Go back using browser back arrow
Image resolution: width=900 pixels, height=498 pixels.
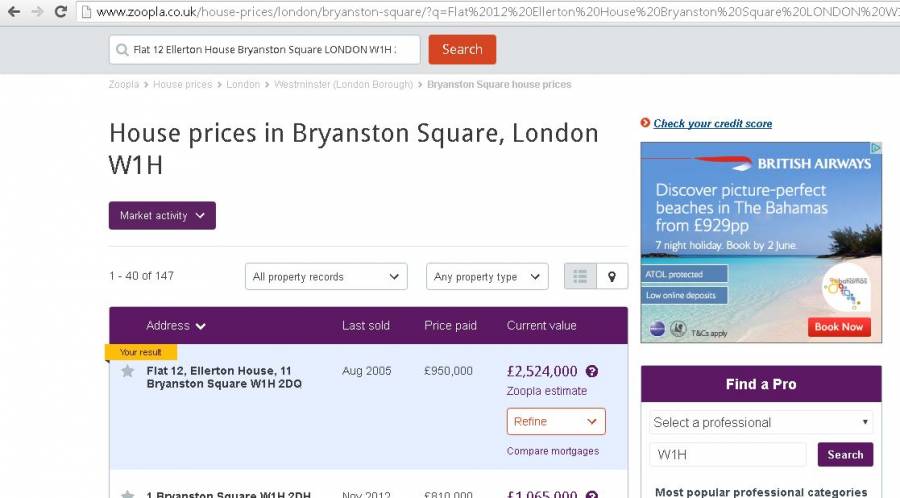pyautogui.click(x=14, y=11)
